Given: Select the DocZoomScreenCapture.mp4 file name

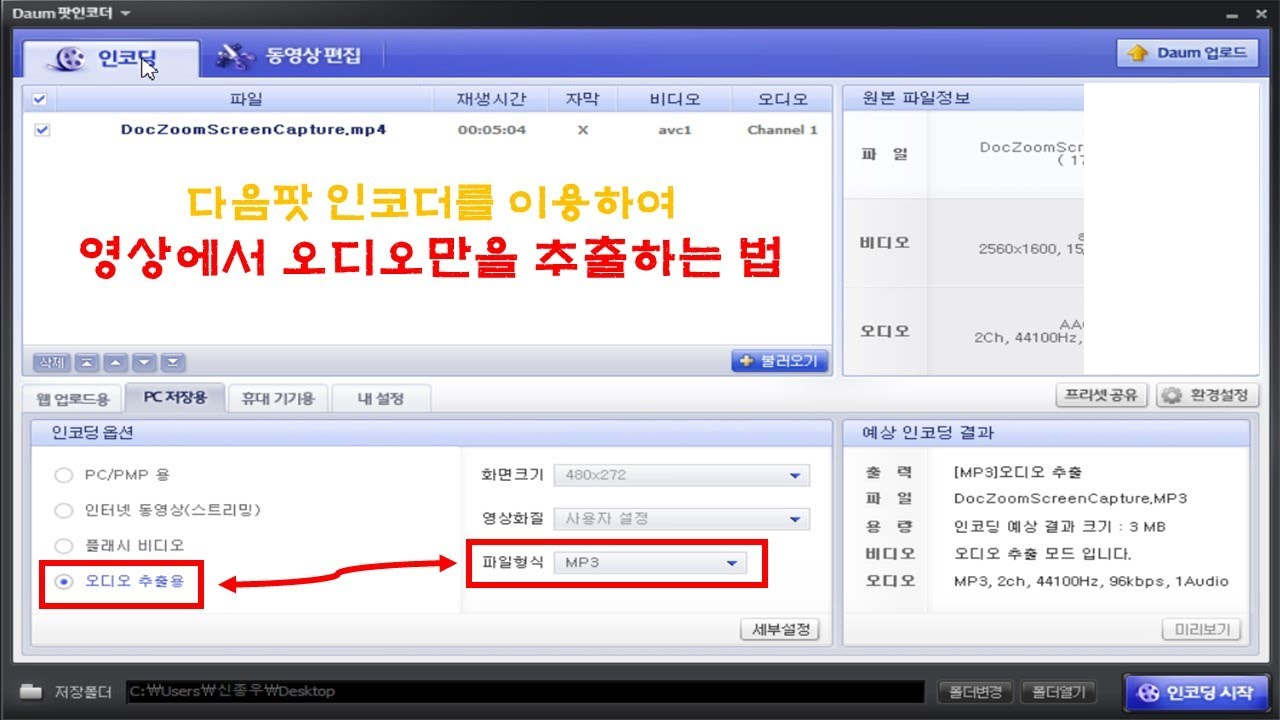Looking at the screenshot, I should coord(253,130).
